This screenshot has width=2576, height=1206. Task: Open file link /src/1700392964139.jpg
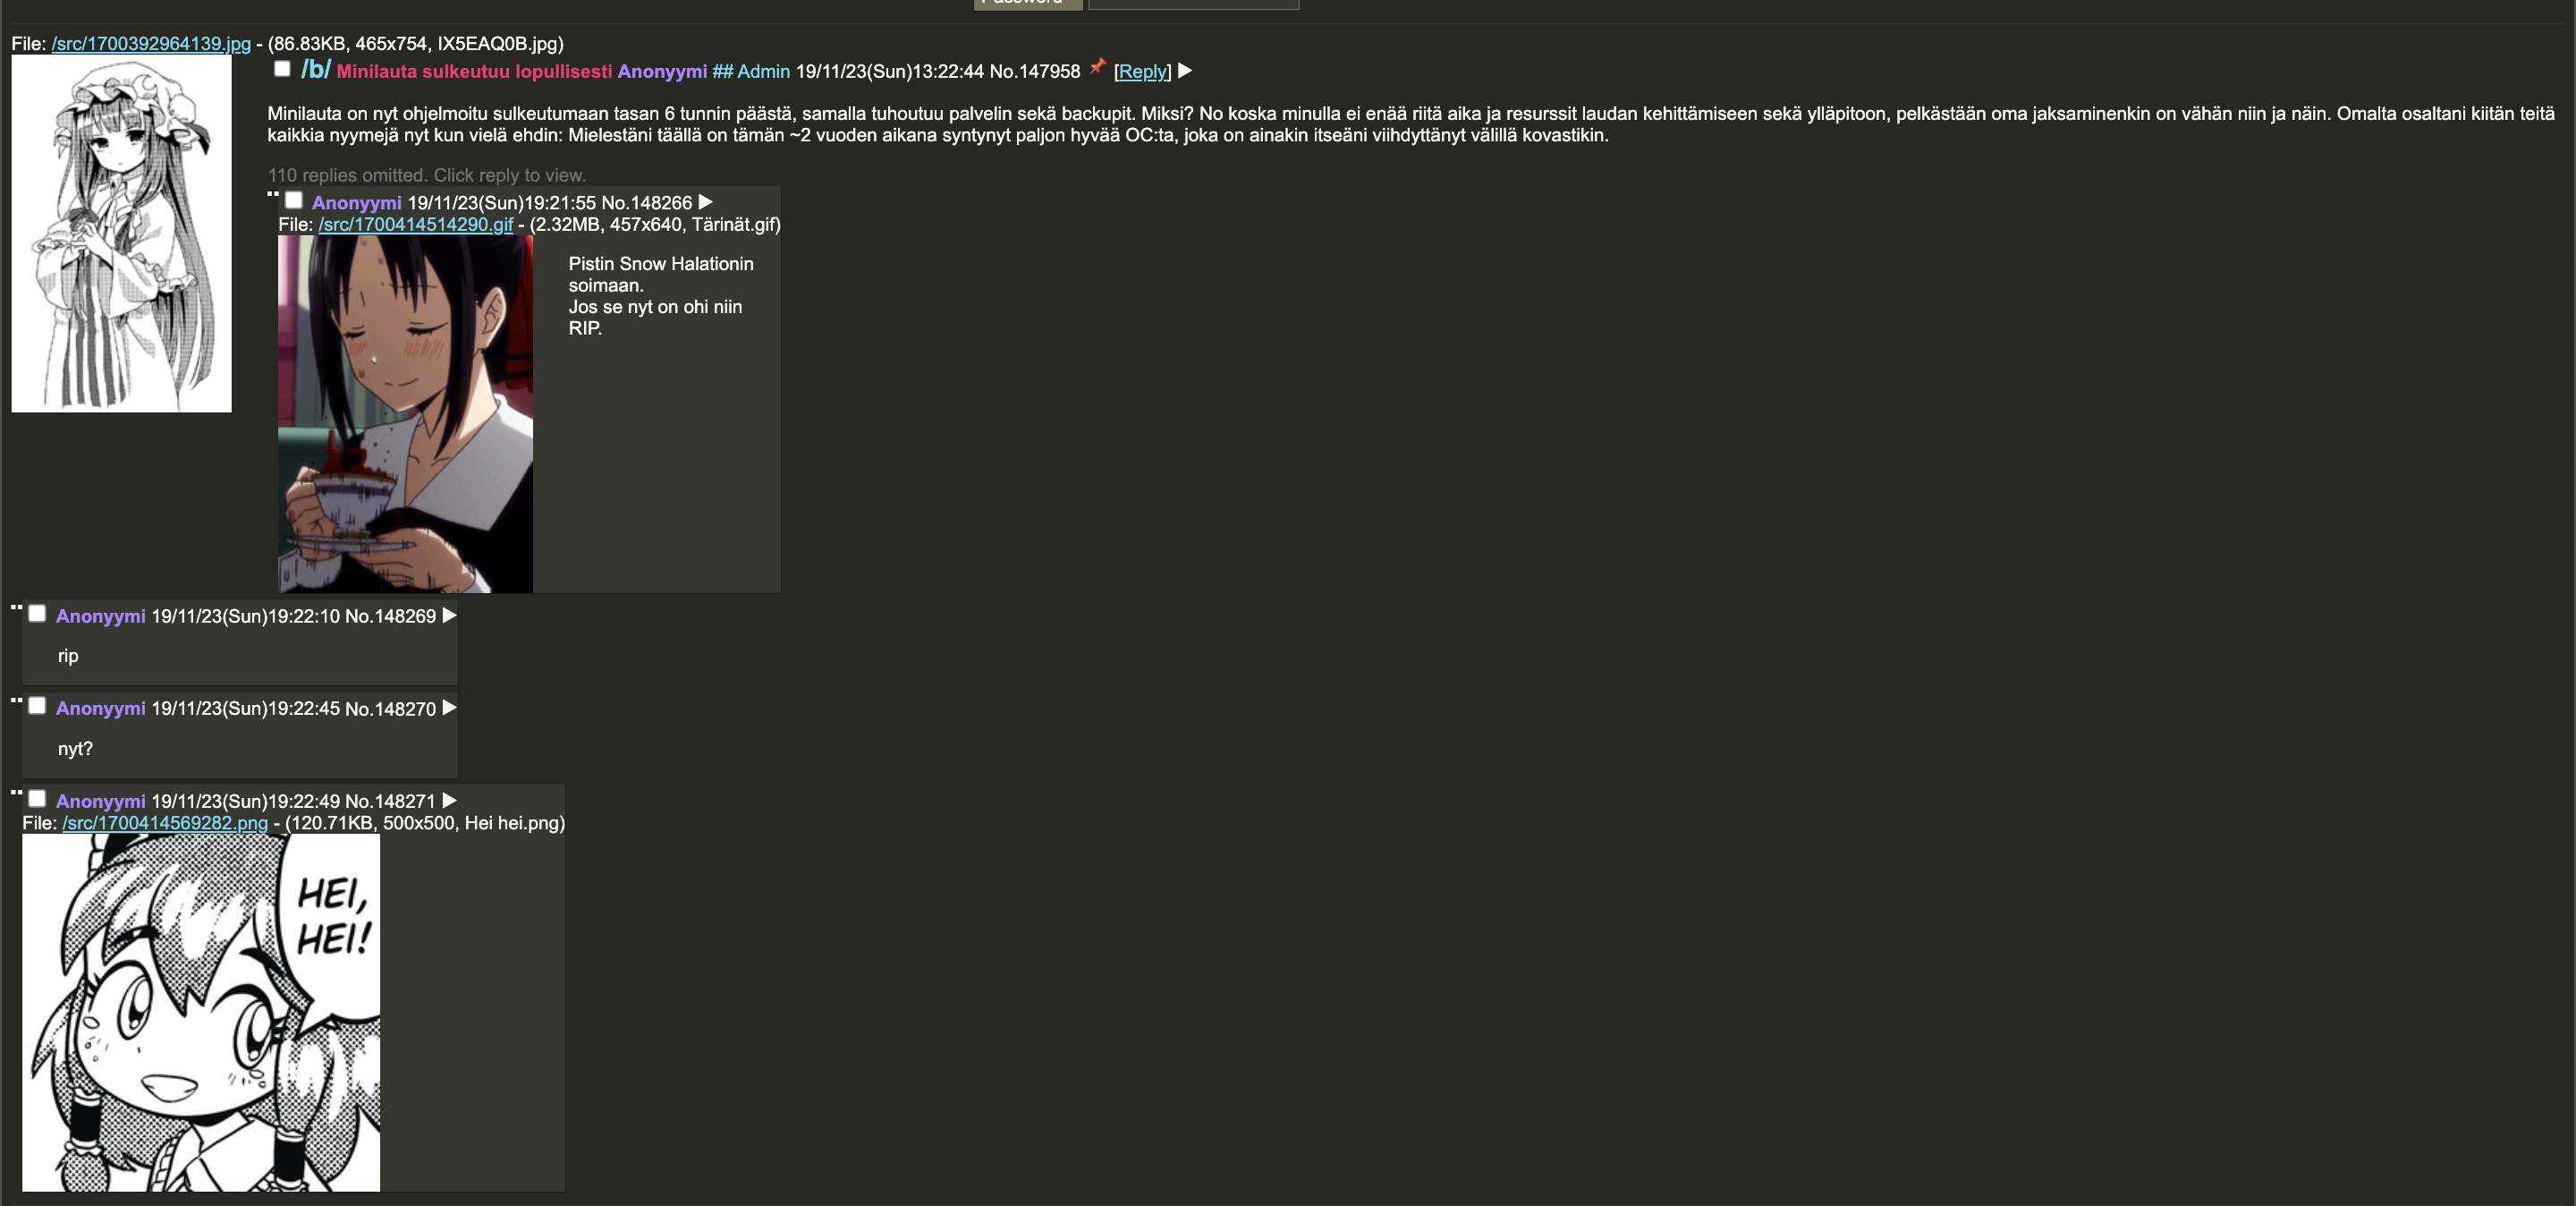tap(151, 44)
